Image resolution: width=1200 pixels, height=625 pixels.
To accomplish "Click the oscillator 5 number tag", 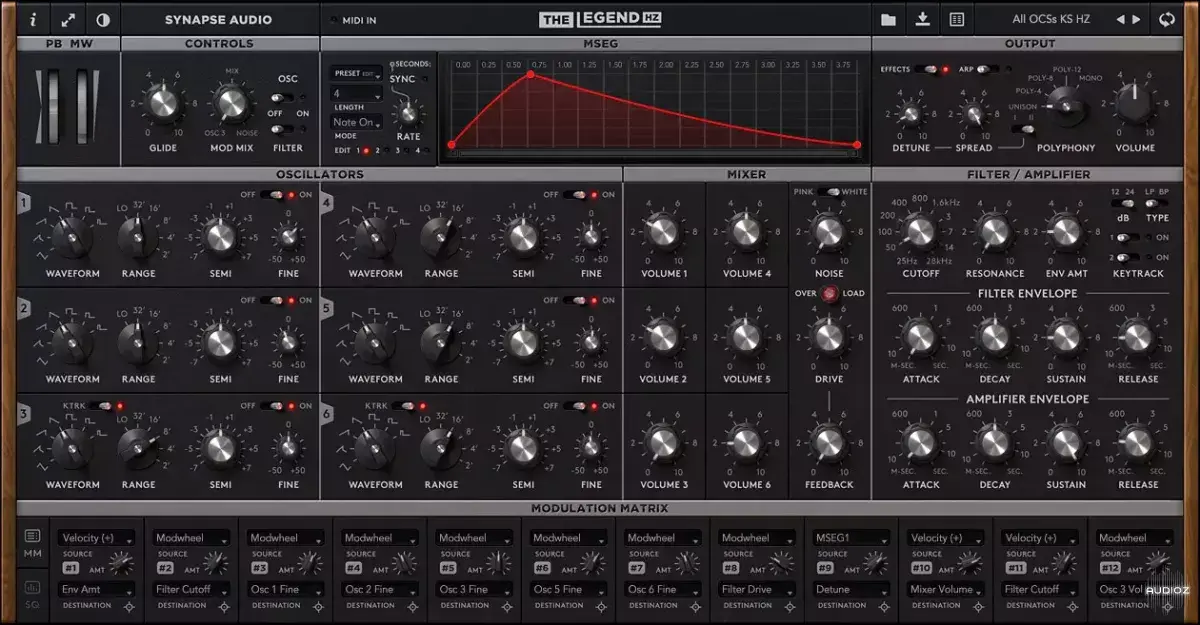I will tap(327, 310).
